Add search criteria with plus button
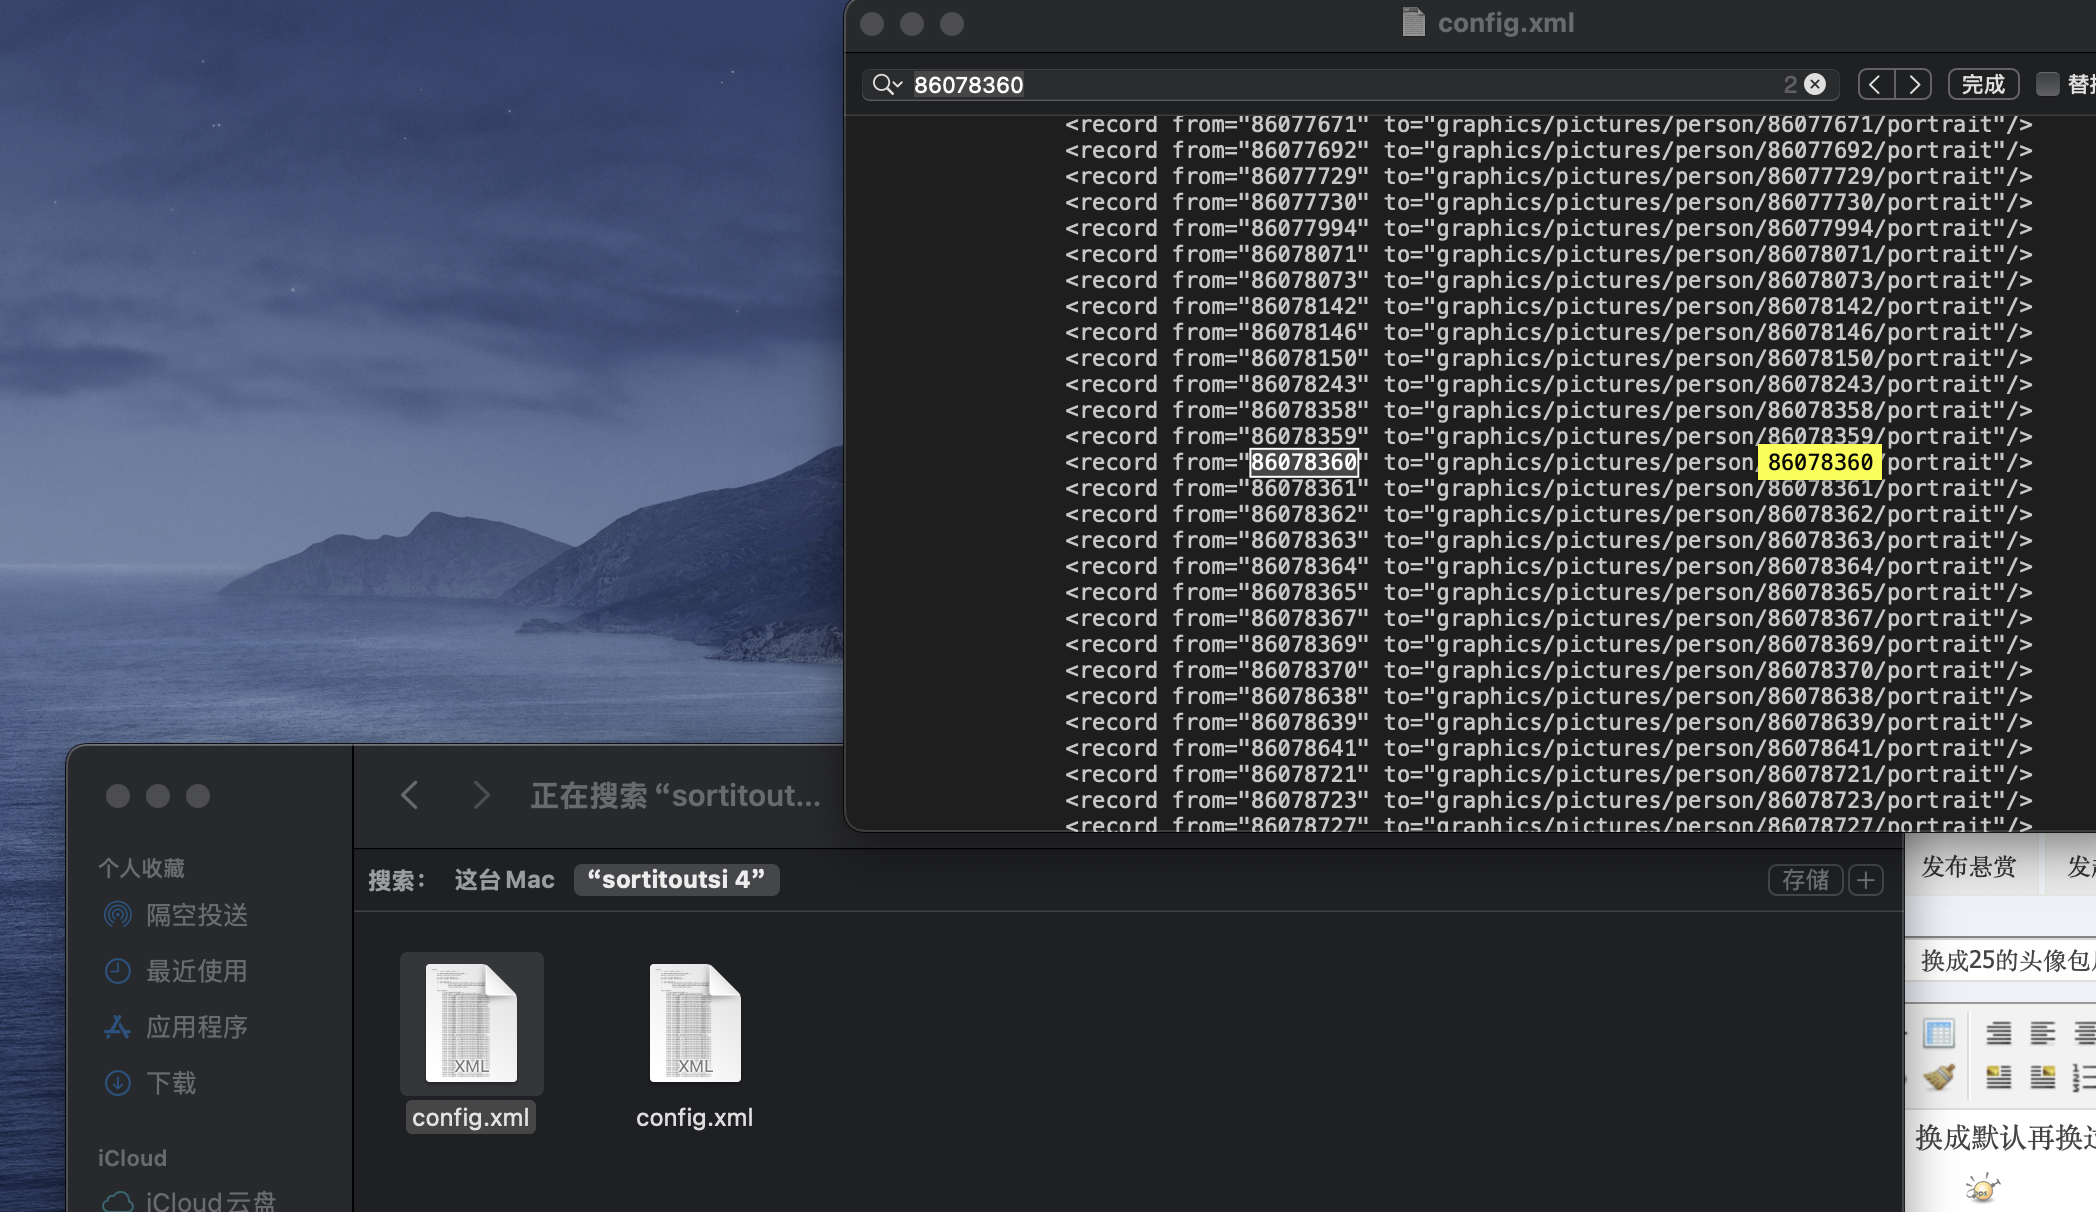Image resolution: width=2096 pixels, height=1212 pixels. 1866,880
